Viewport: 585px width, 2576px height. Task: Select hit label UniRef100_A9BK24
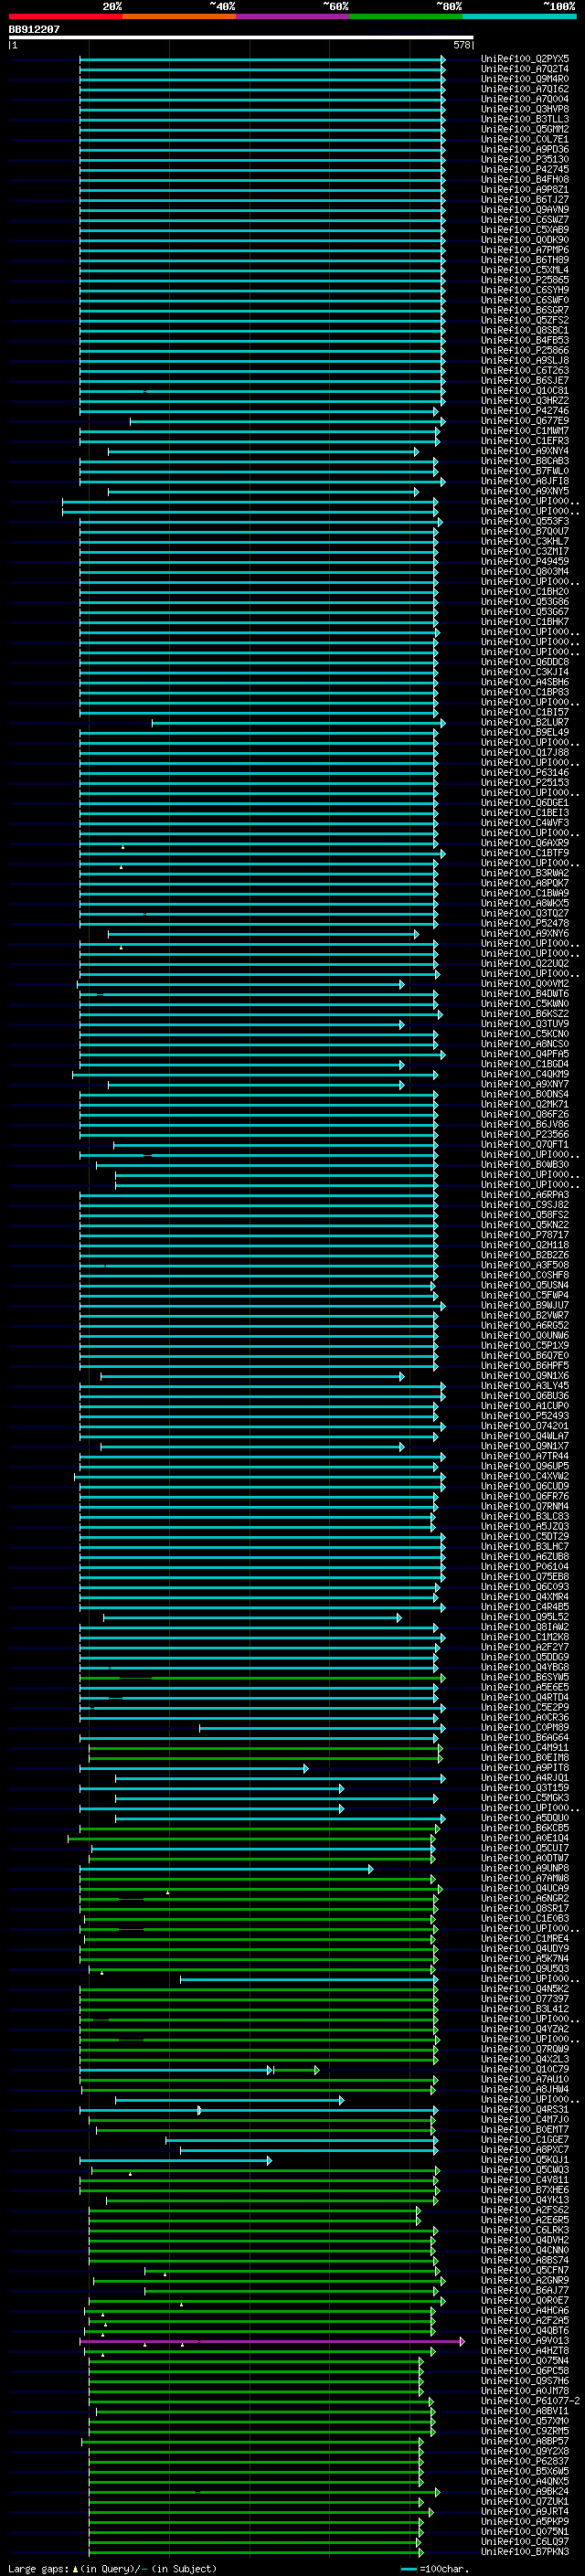525,2491
